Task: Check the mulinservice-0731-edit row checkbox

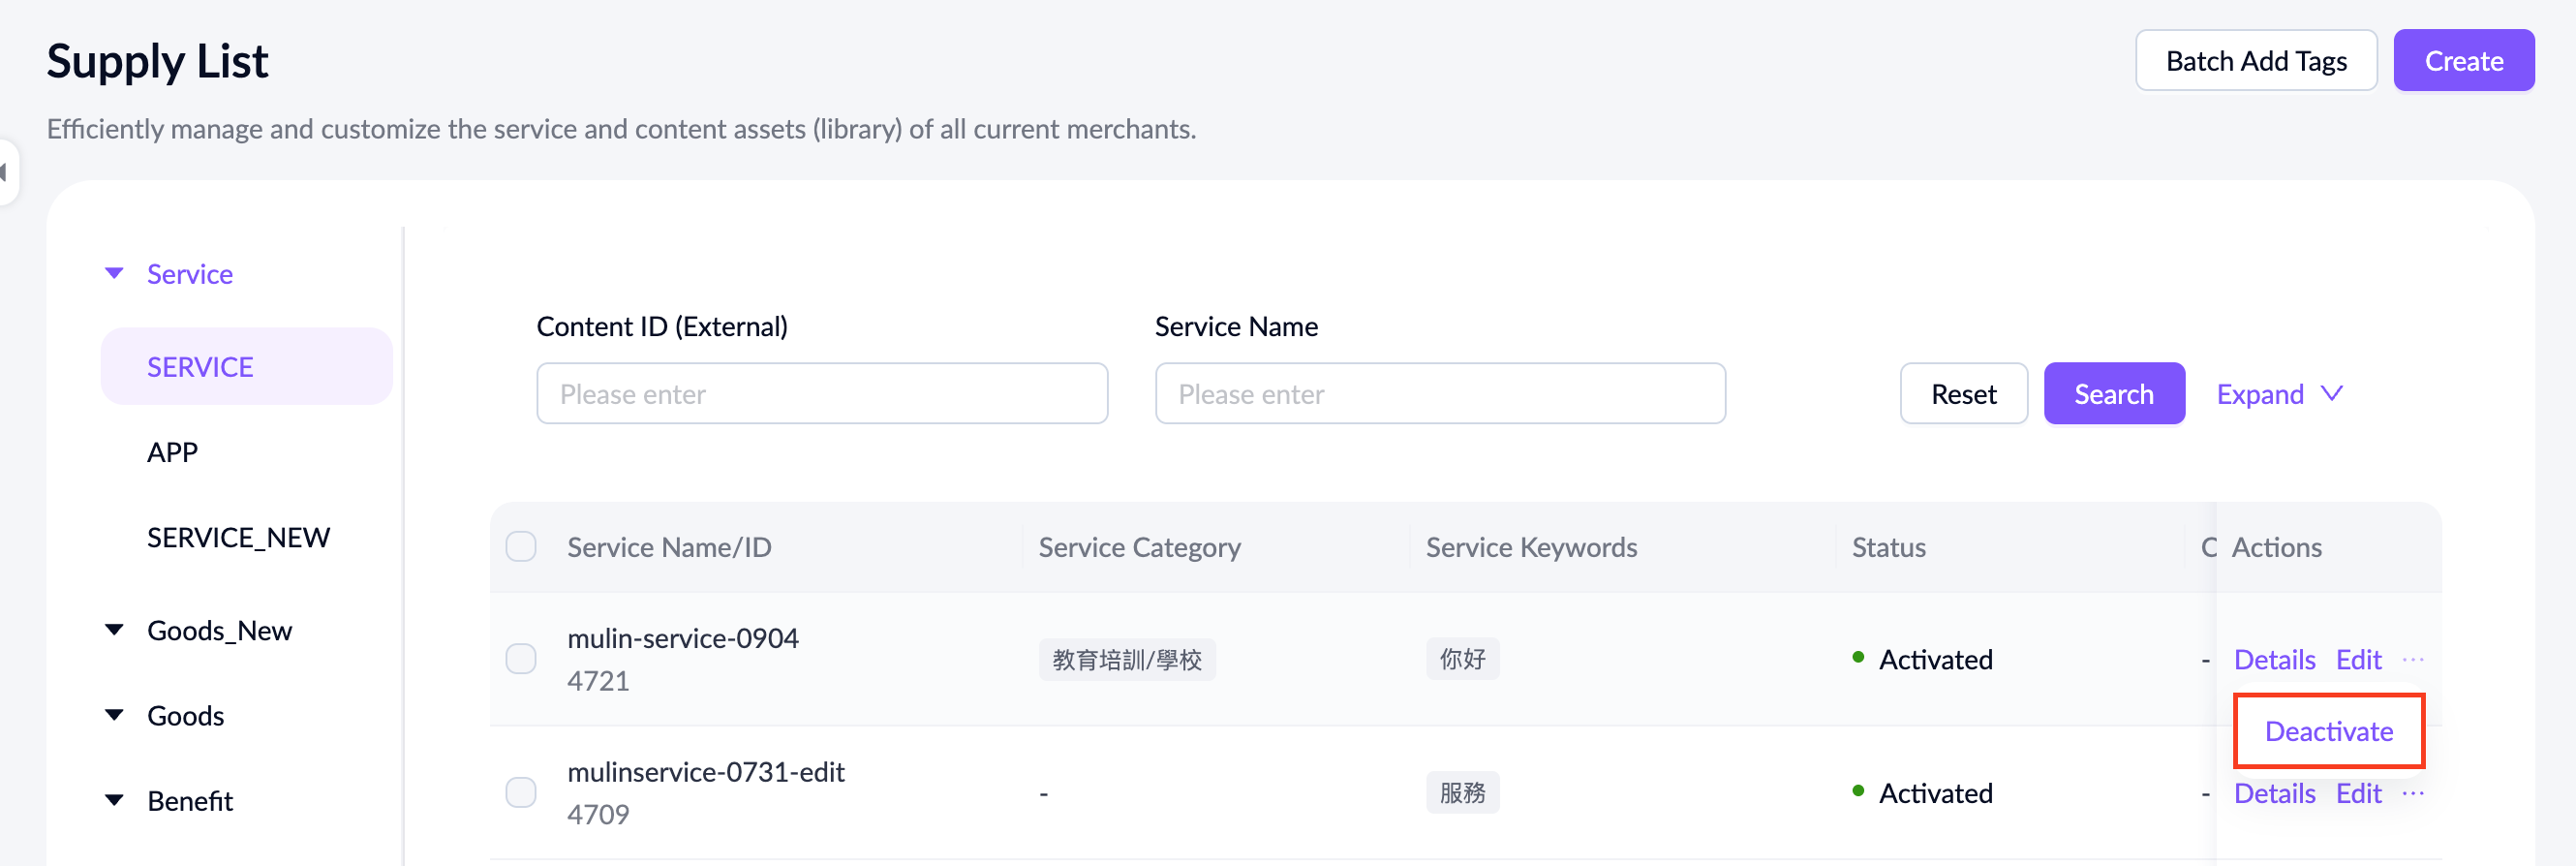Action: 521,793
